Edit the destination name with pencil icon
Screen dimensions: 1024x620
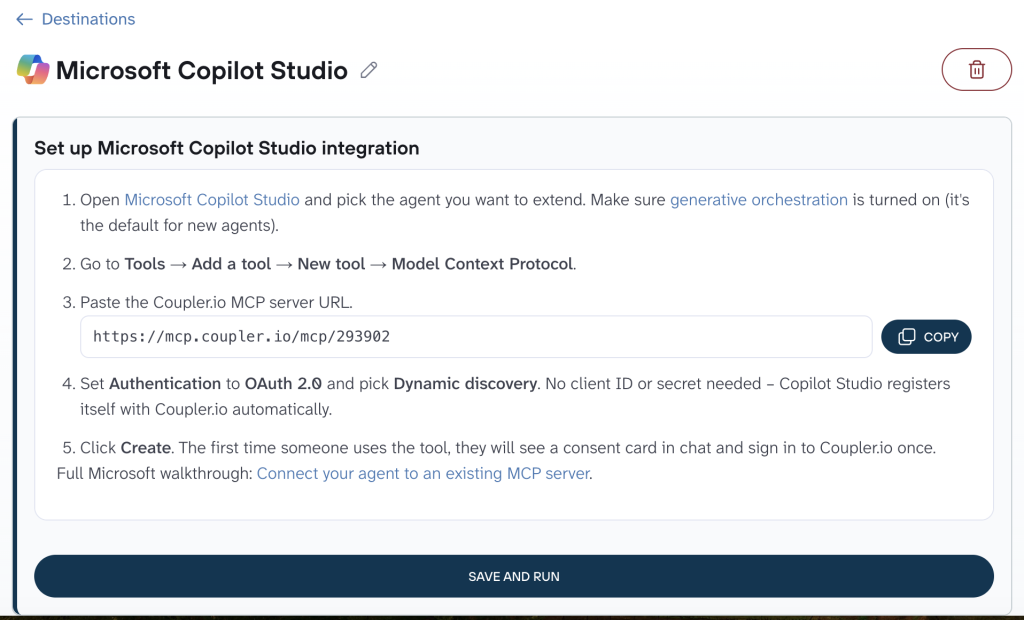click(369, 70)
